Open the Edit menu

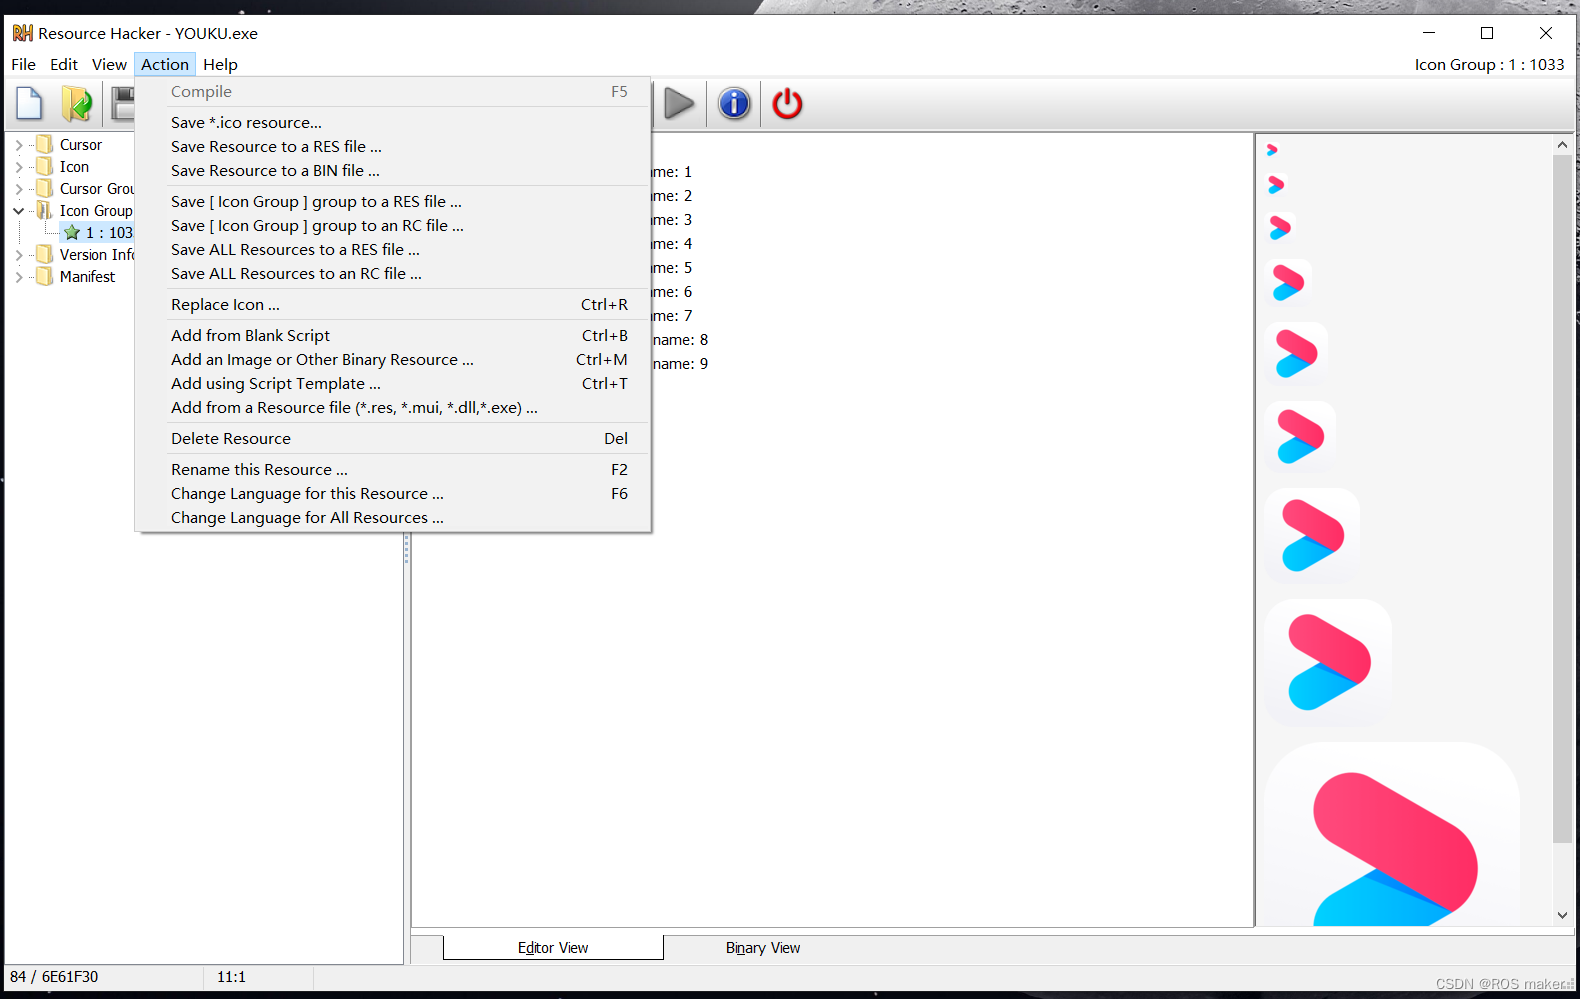coord(64,64)
